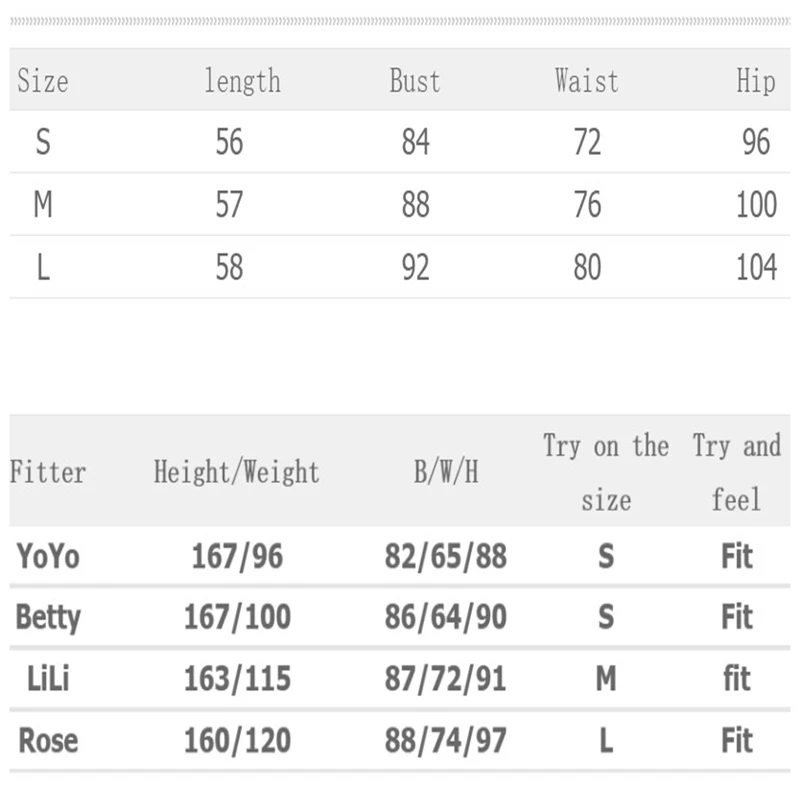Click the B/W/H column header
Screen dimensions: 800x800
point(446,472)
